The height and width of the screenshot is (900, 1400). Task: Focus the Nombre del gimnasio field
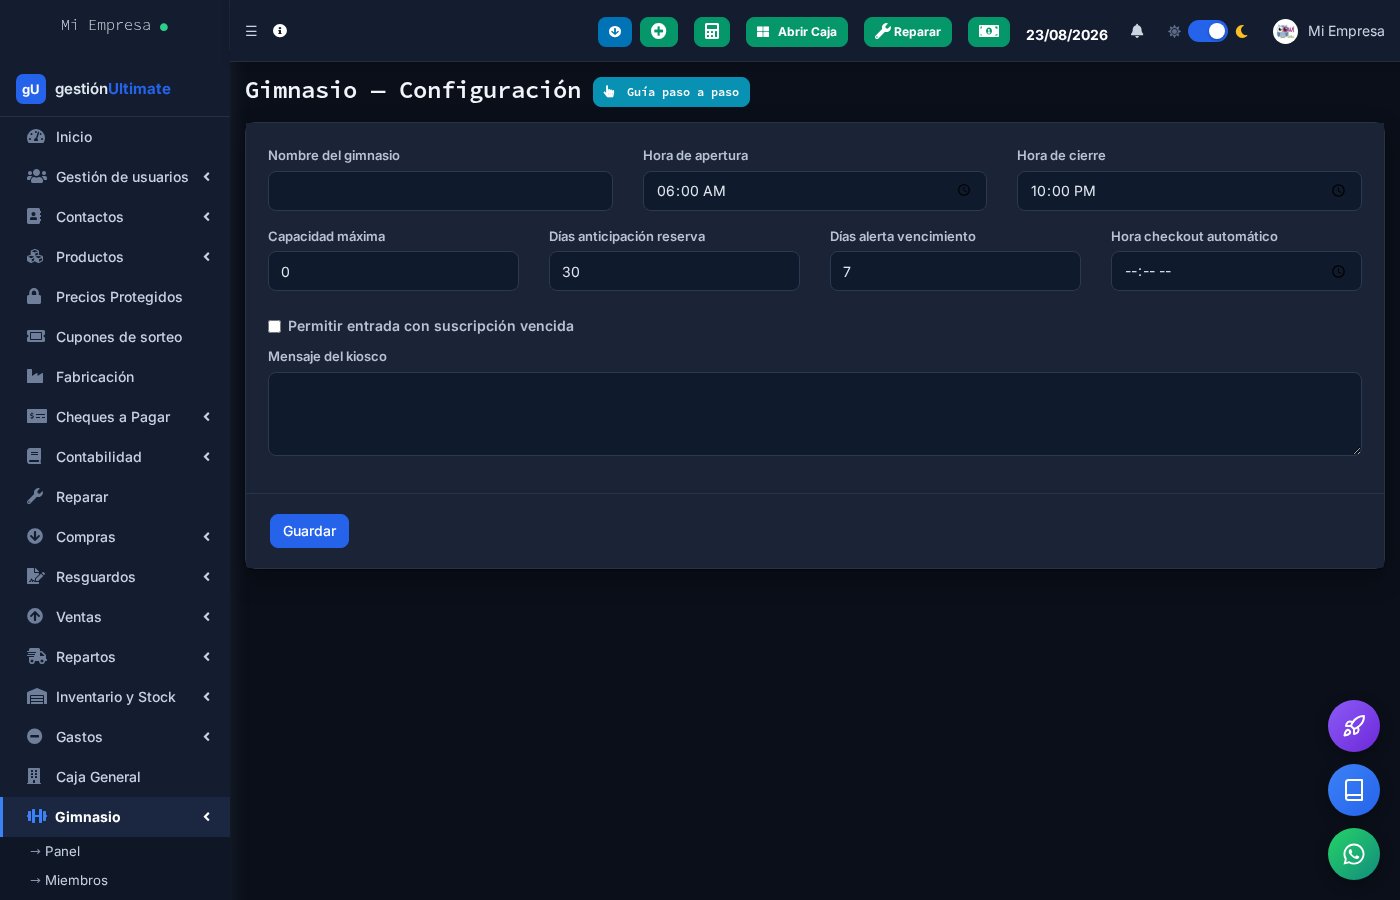[x=440, y=191]
